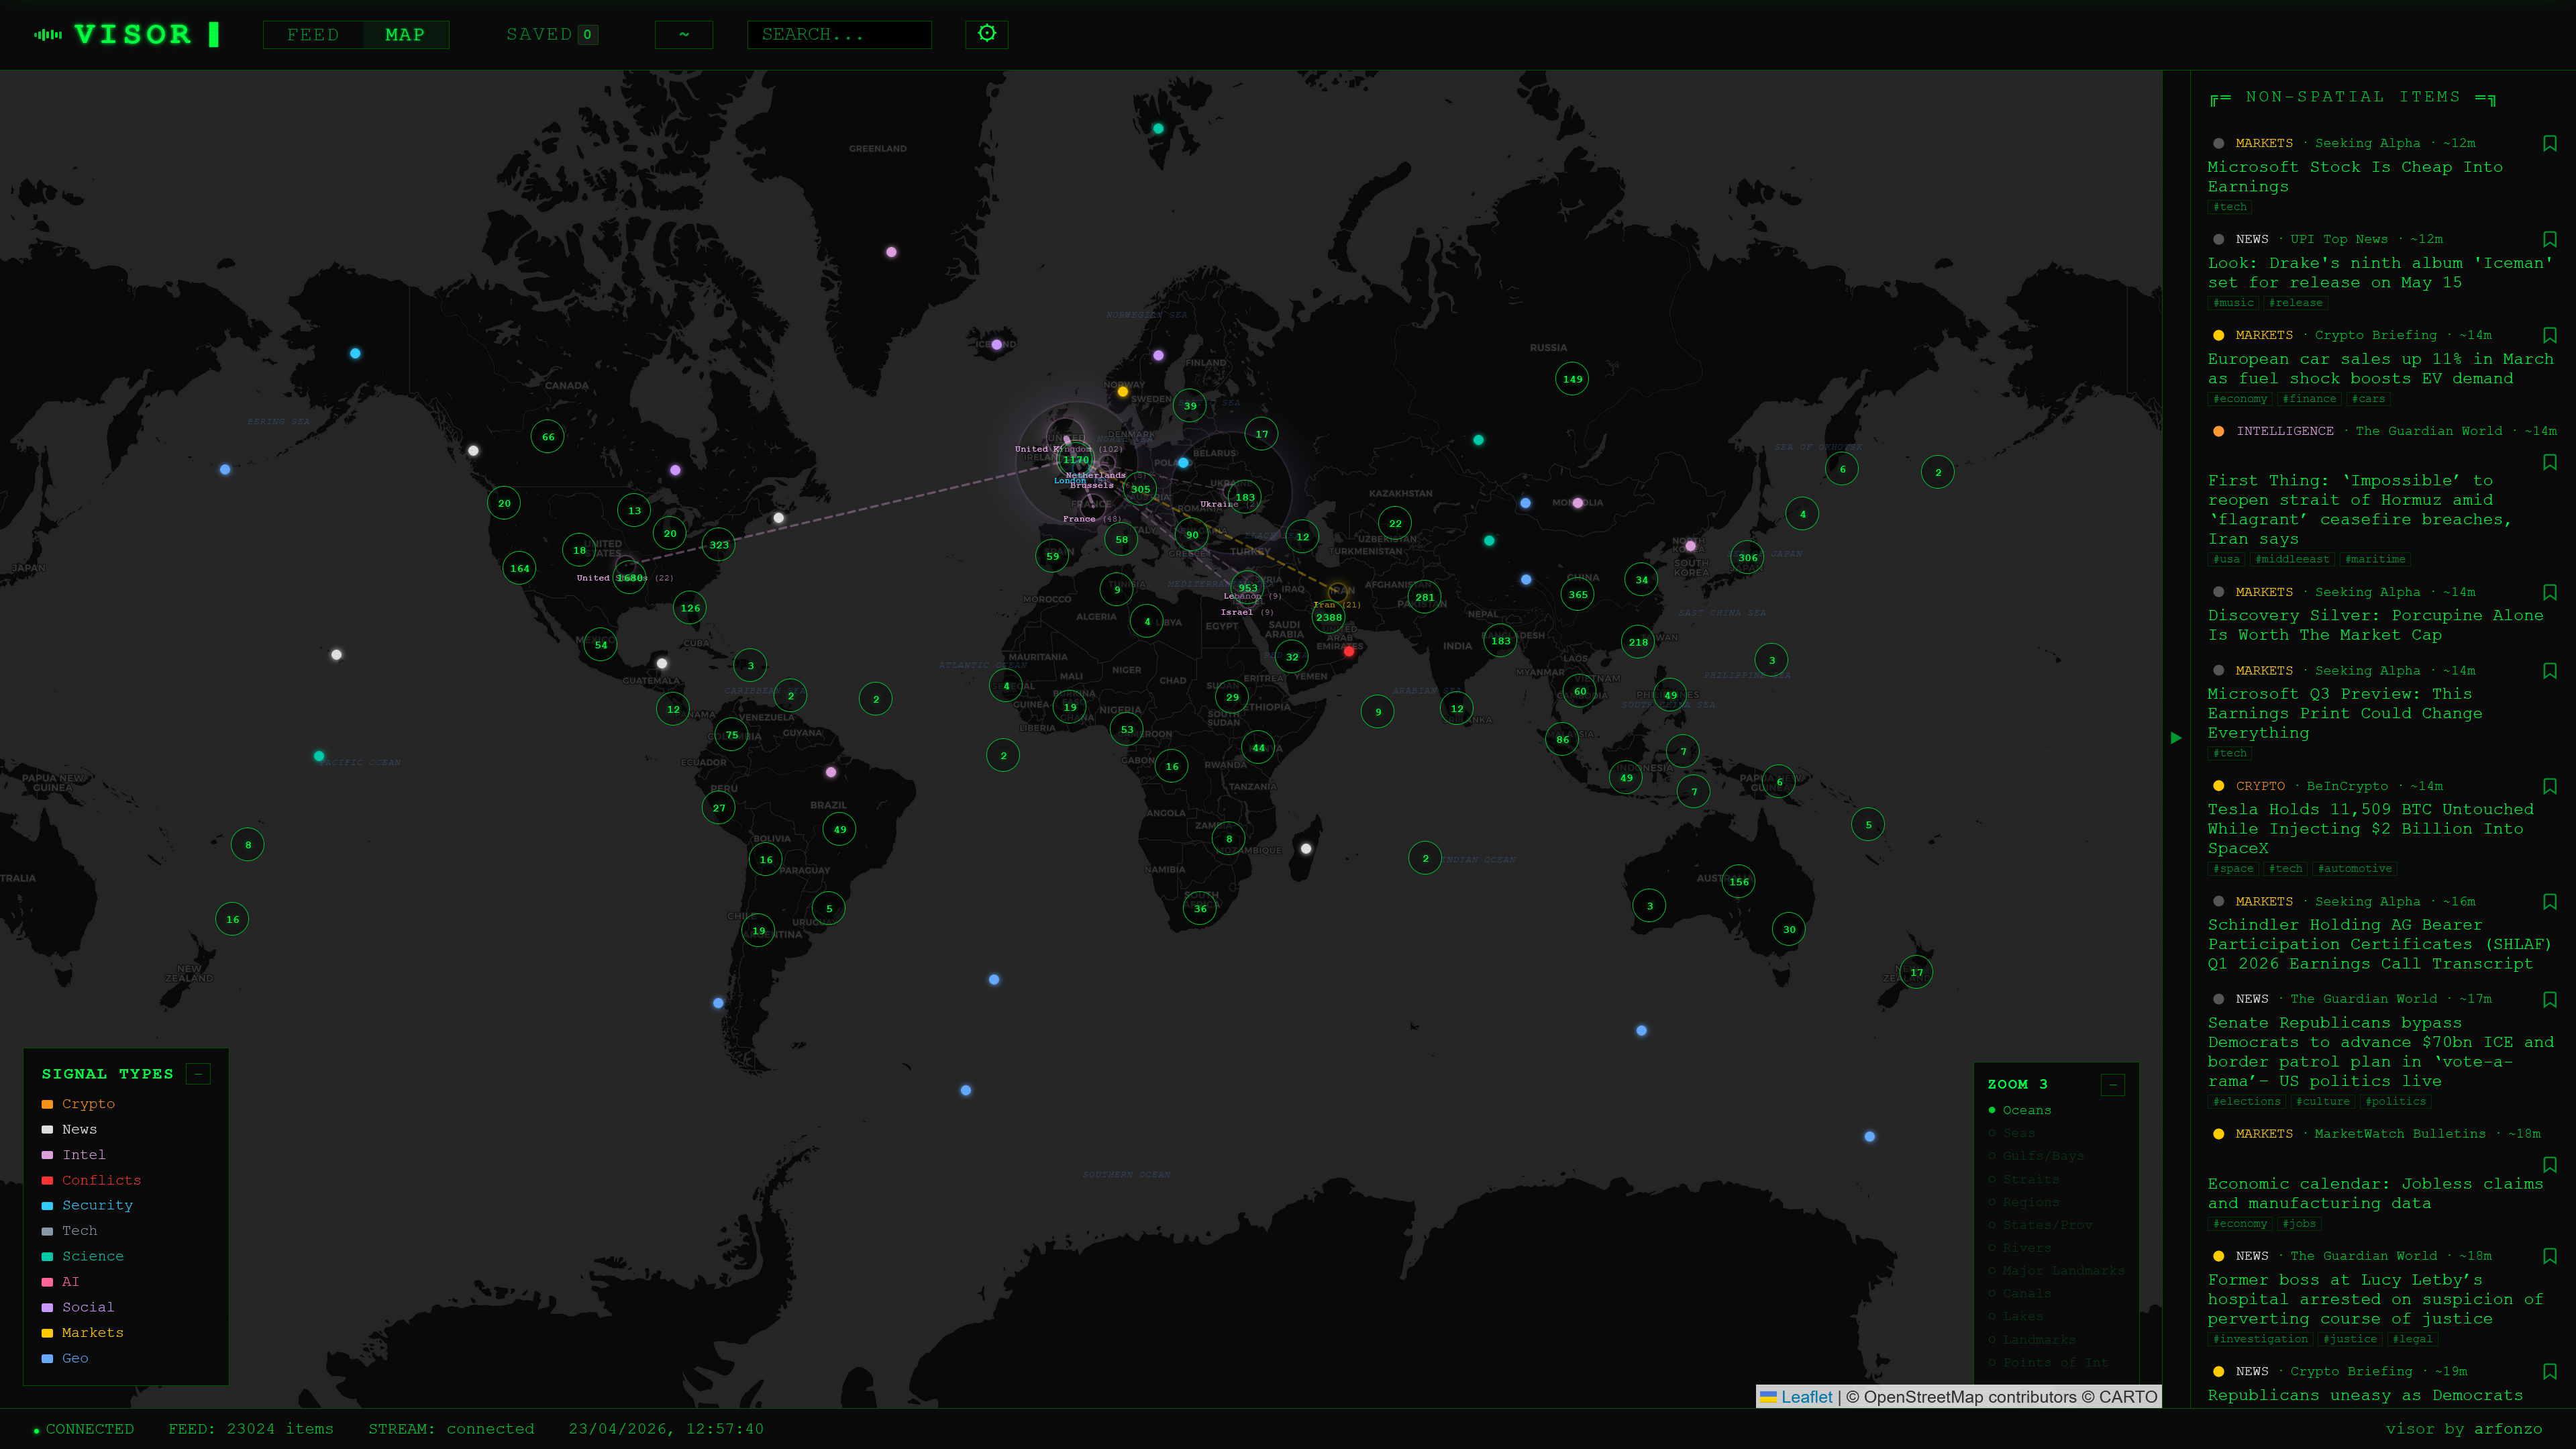
Task: Enable the Rivers label layer
Action: [x=2026, y=1248]
